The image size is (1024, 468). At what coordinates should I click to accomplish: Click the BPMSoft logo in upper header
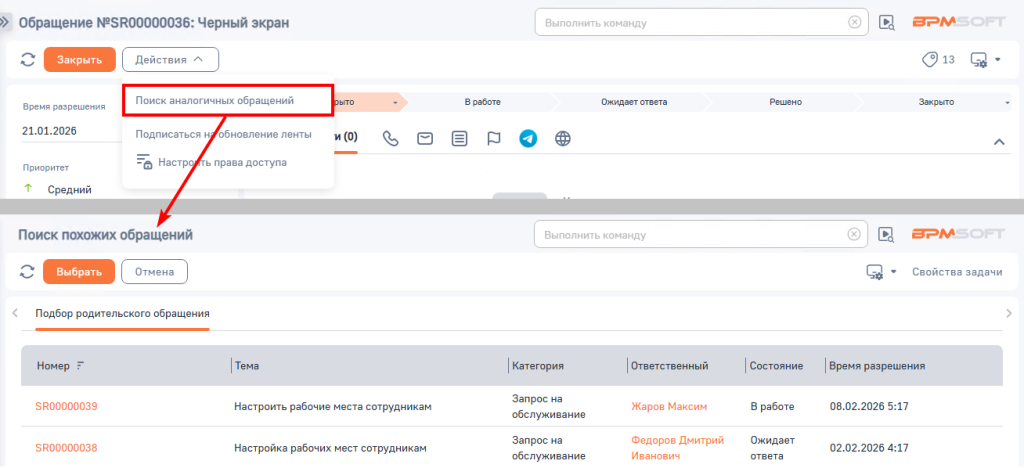coord(959,22)
